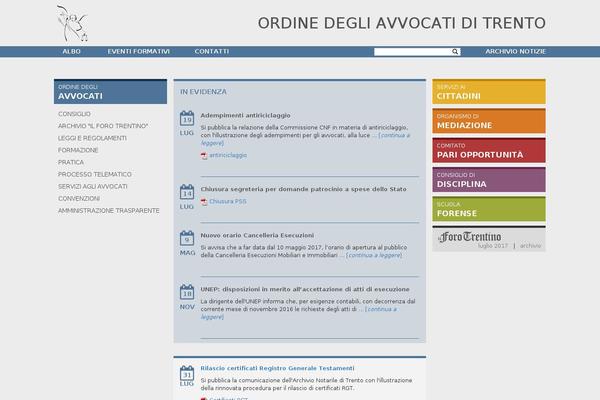Click the PDF icon beside Chiusura PSS
The width and height of the screenshot is (600, 400).
(x=204, y=202)
